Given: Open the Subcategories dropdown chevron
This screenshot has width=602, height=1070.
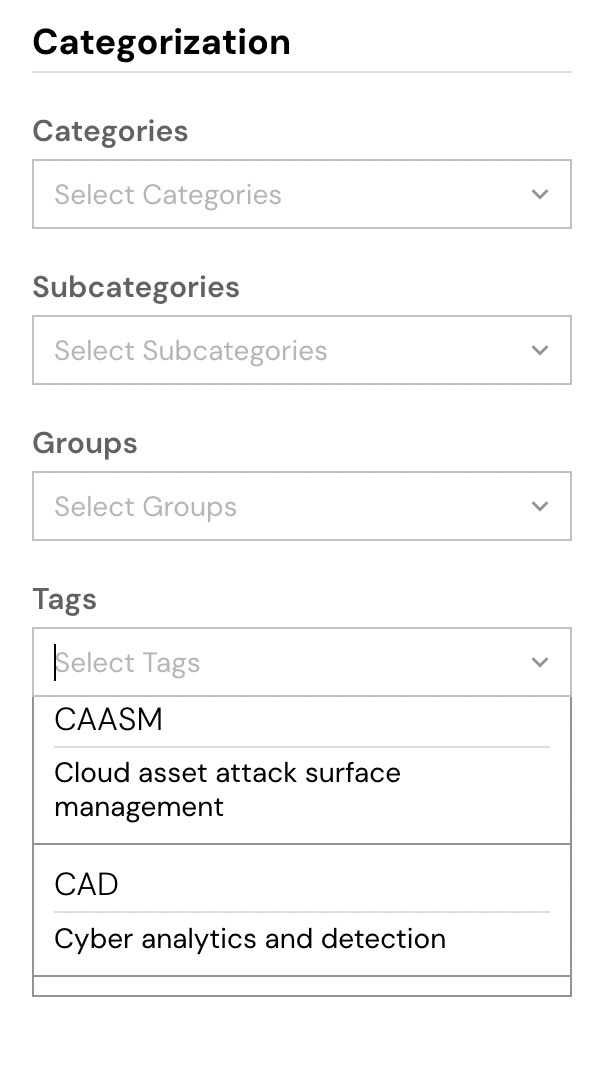Looking at the screenshot, I should pyautogui.click(x=540, y=350).
